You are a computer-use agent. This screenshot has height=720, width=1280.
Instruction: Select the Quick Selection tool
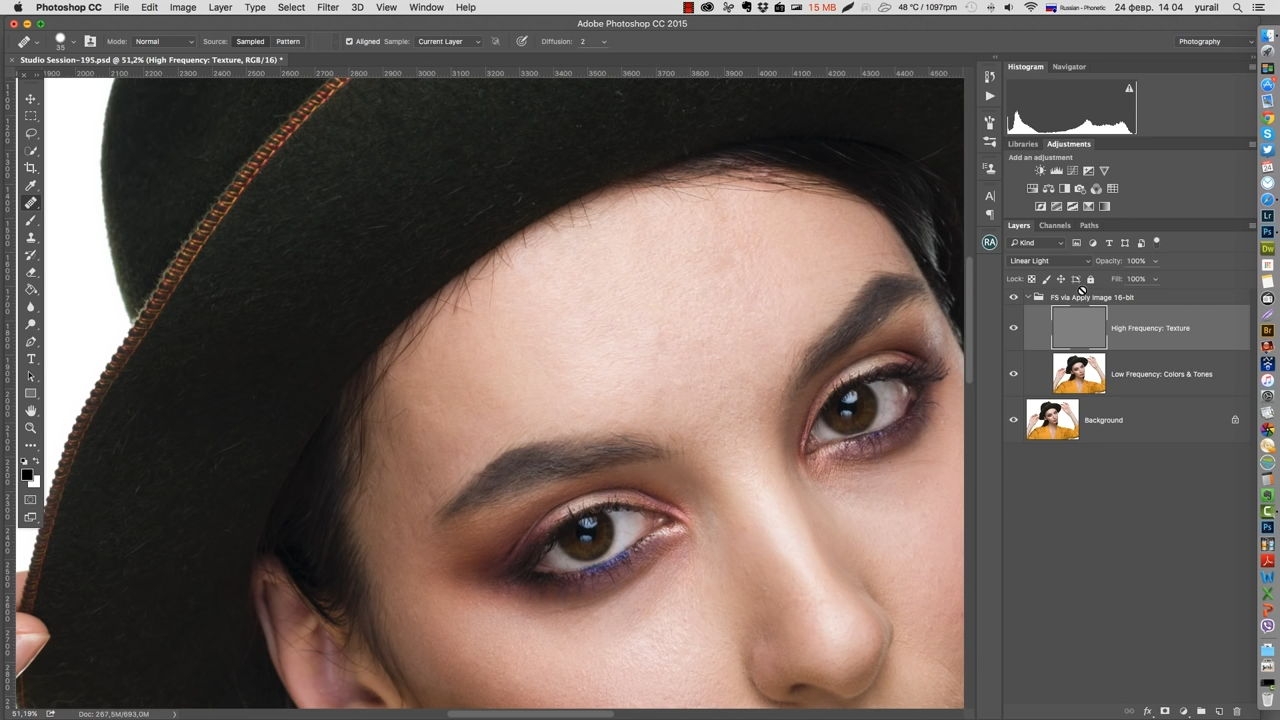pyautogui.click(x=31, y=151)
